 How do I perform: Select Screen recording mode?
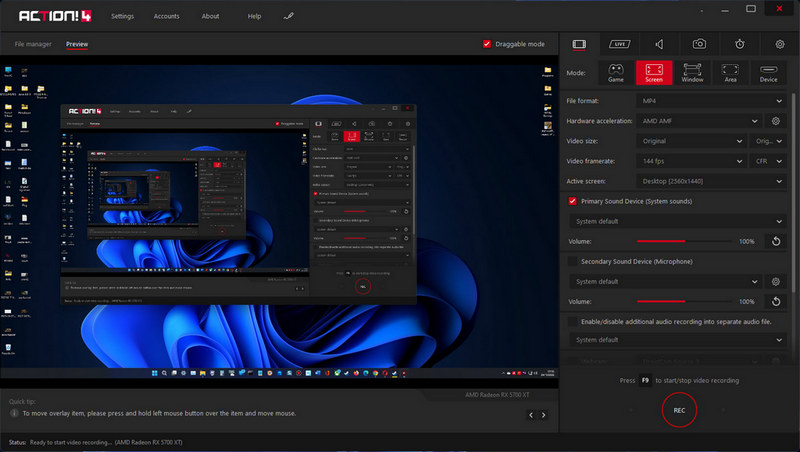tap(654, 73)
